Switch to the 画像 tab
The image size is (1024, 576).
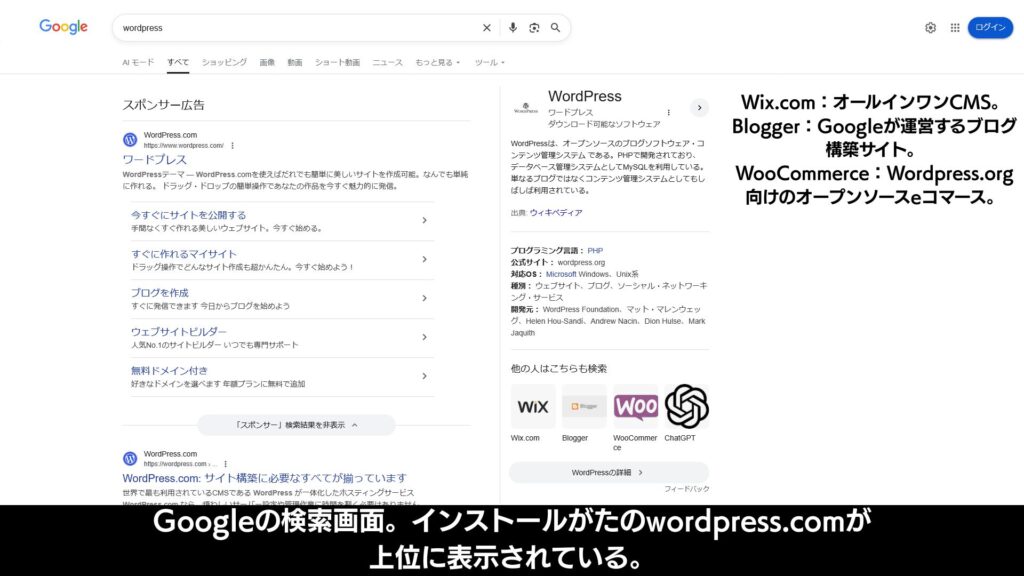(x=267, y=62)
